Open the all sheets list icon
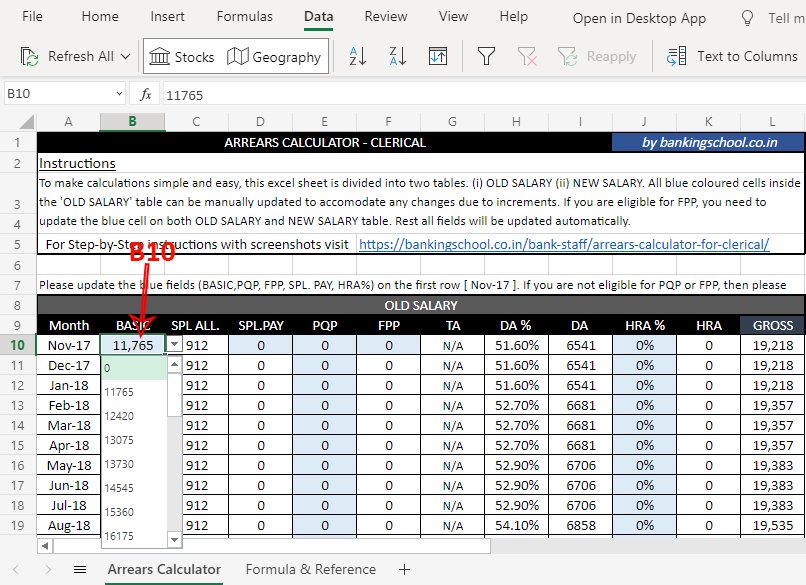The width and height of the screenshot is (806, 585). pyautogui.click(x=80, y=569)
